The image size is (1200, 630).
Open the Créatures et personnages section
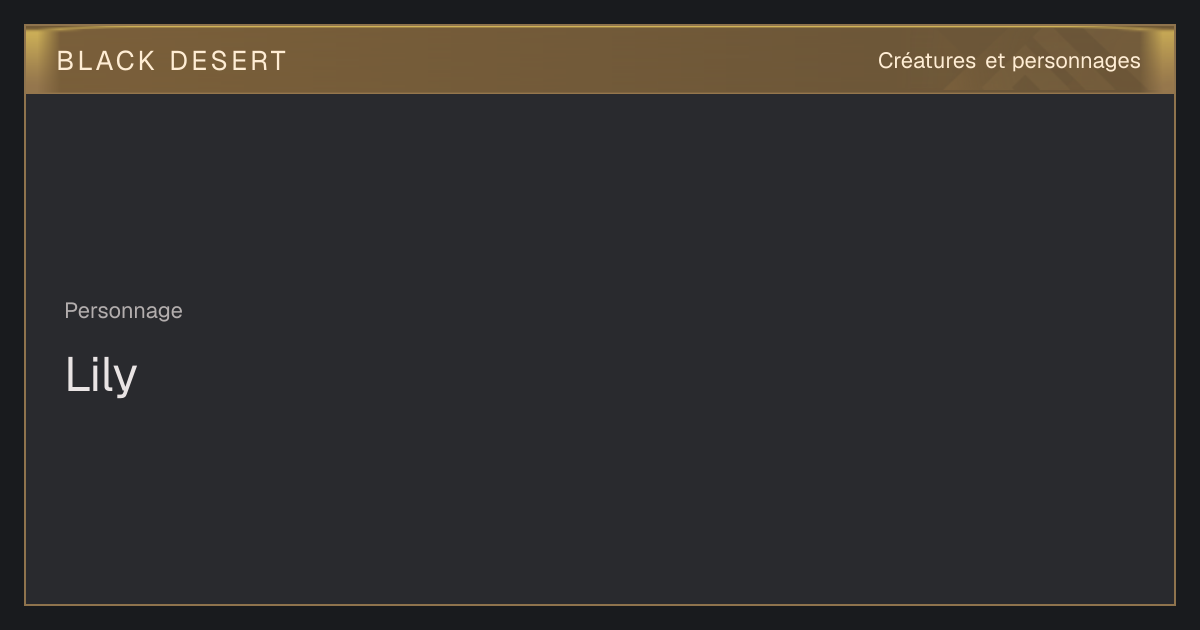[1009, 61]
